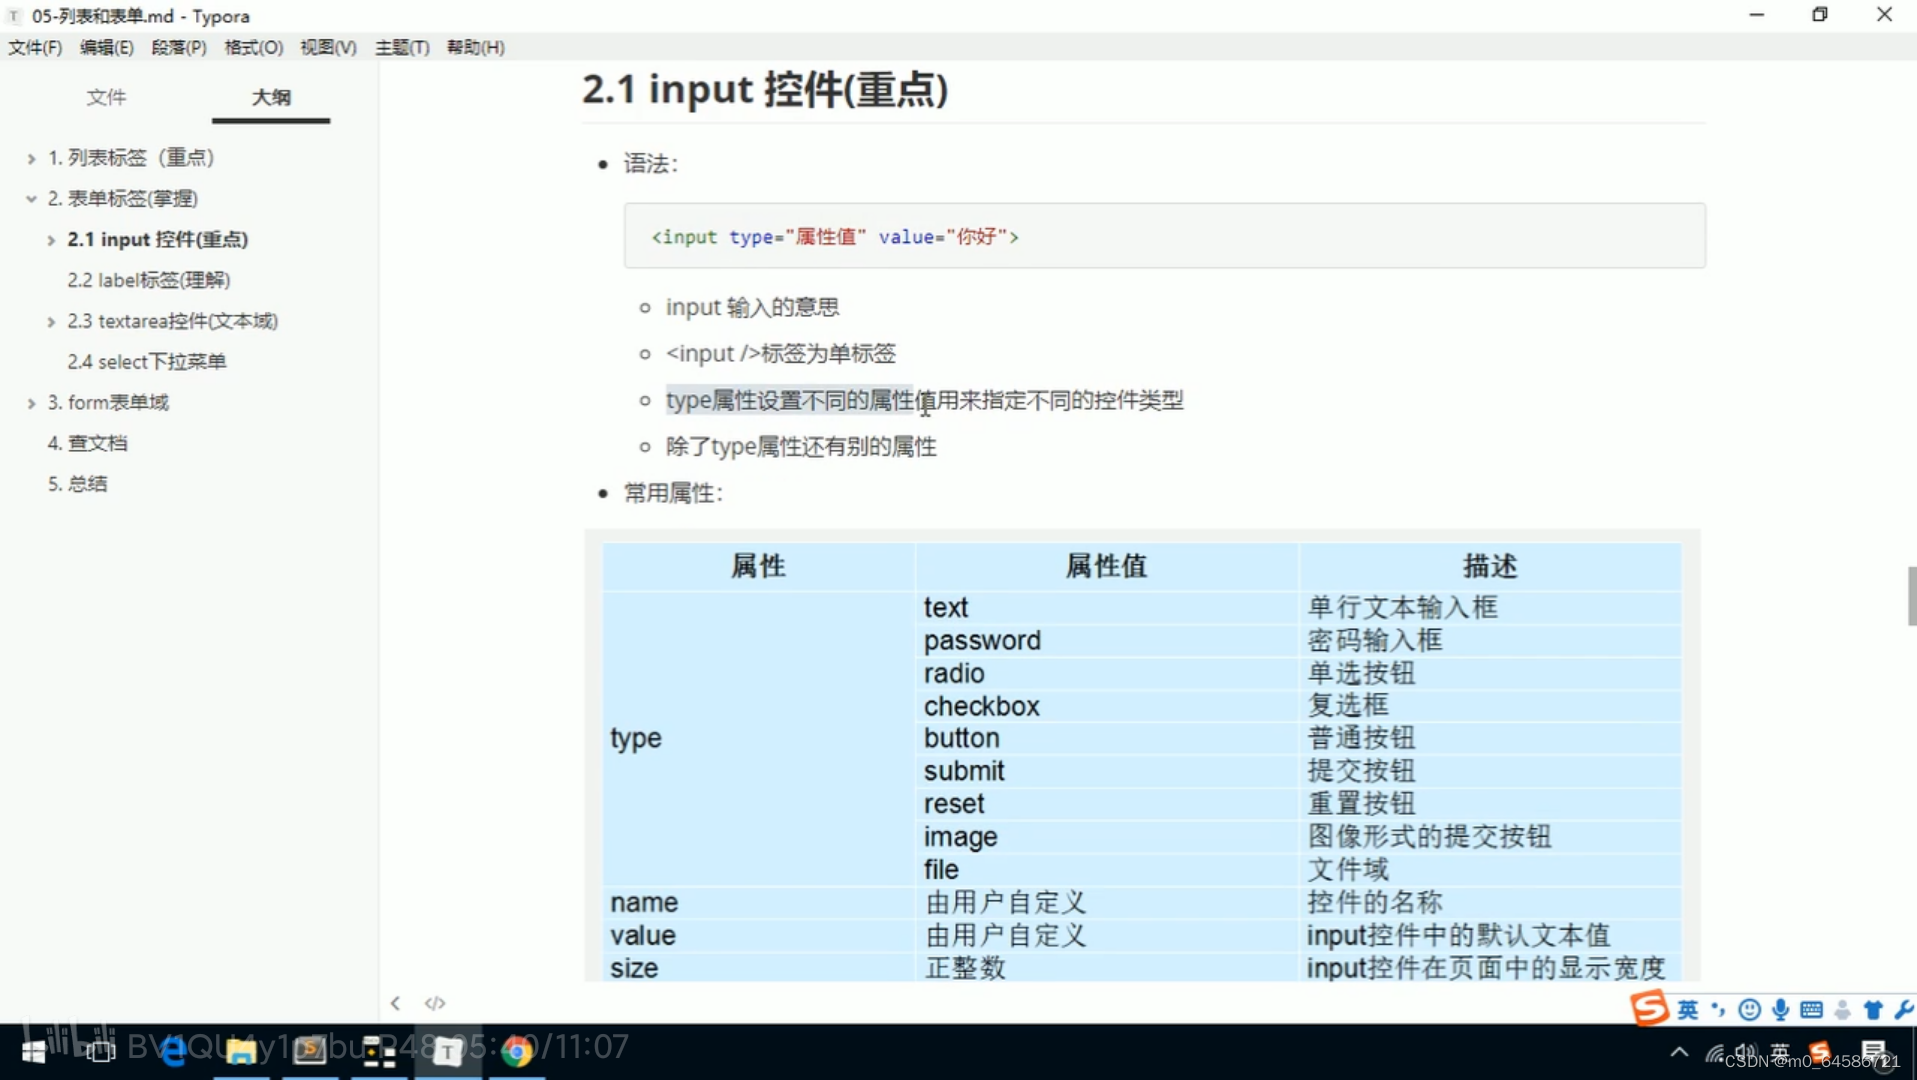Launch Edge browser from taskbar
1917x1080 pixels.
pyautogui.click(x=172, y=1052)
